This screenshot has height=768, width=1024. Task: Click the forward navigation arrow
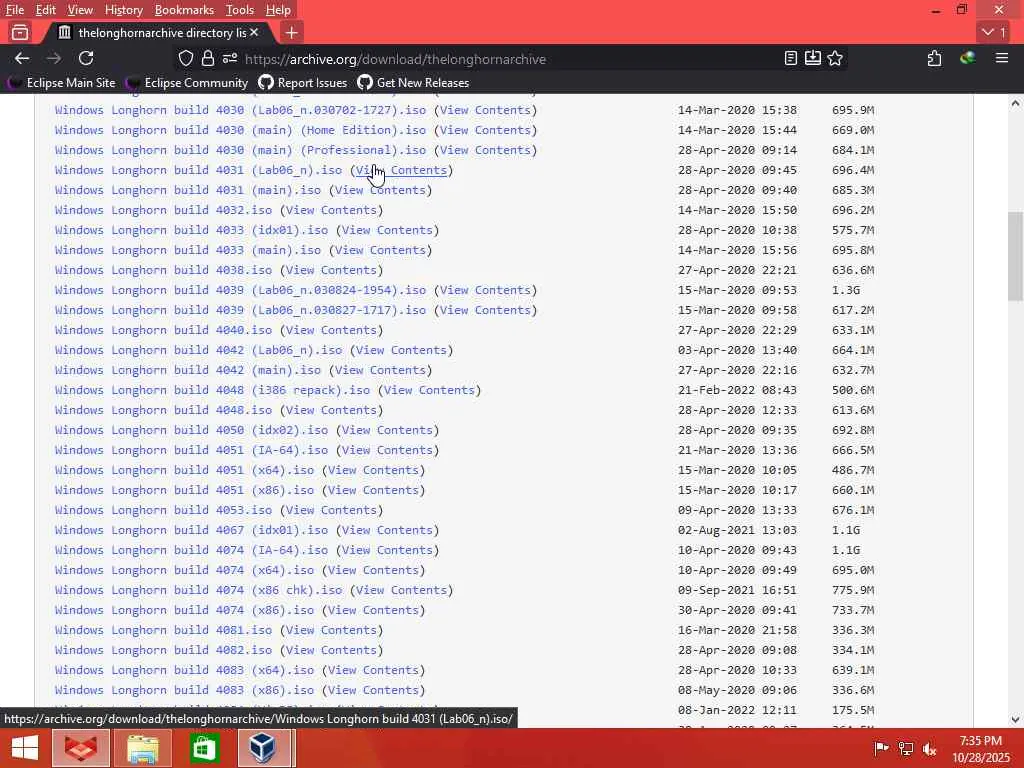[x=54, y=59]
